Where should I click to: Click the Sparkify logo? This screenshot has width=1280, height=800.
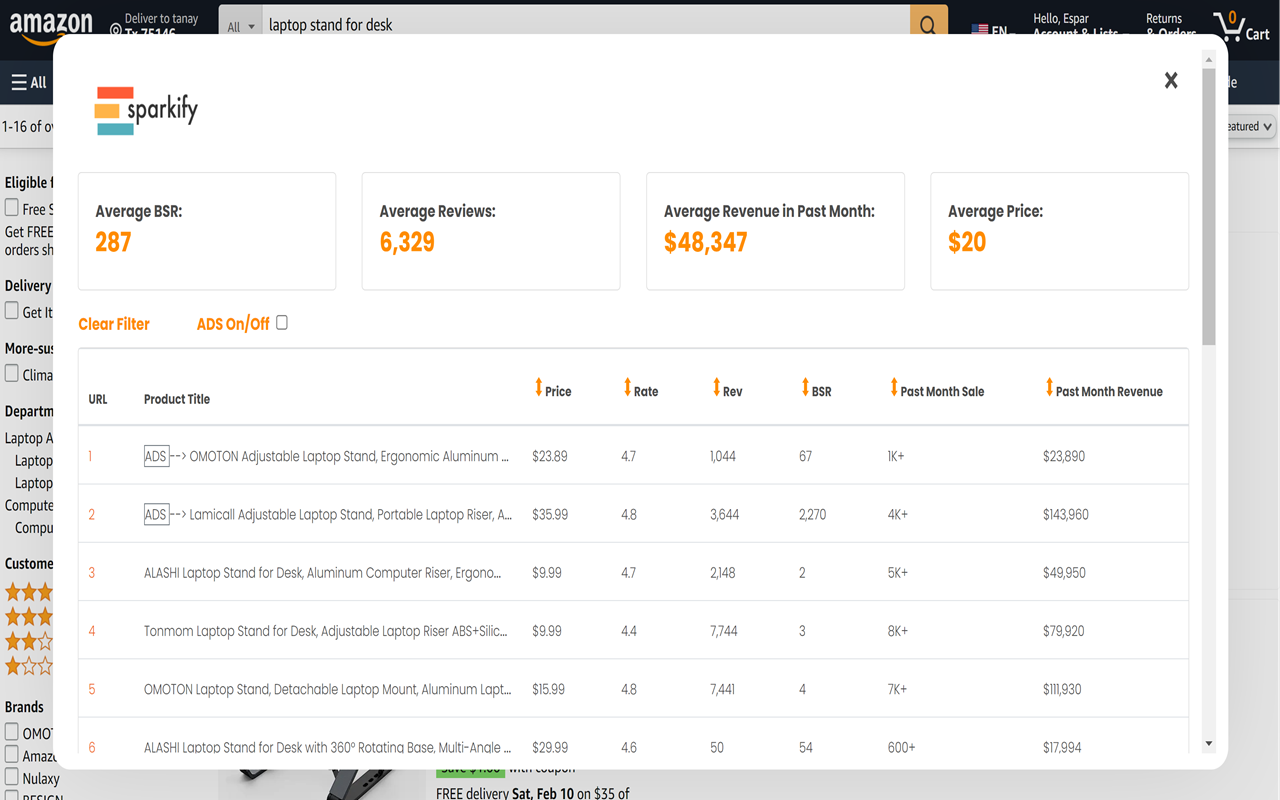(146, 110)
